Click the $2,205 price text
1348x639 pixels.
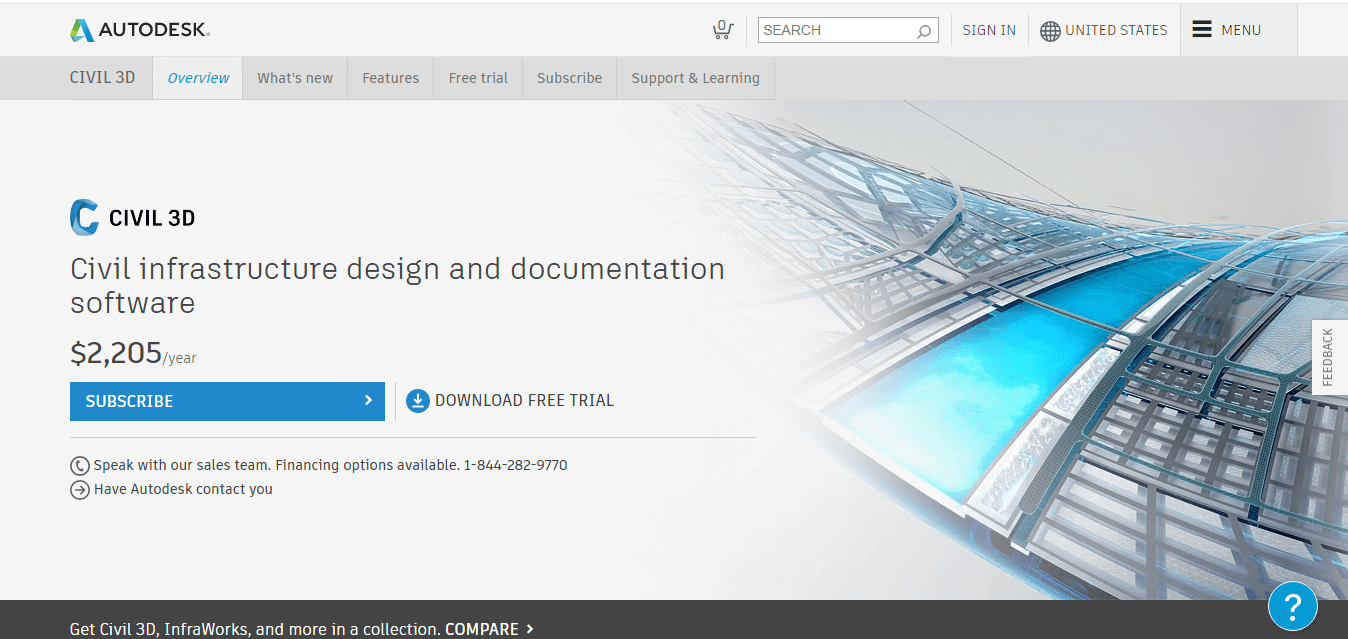click(x=116, y=353)
